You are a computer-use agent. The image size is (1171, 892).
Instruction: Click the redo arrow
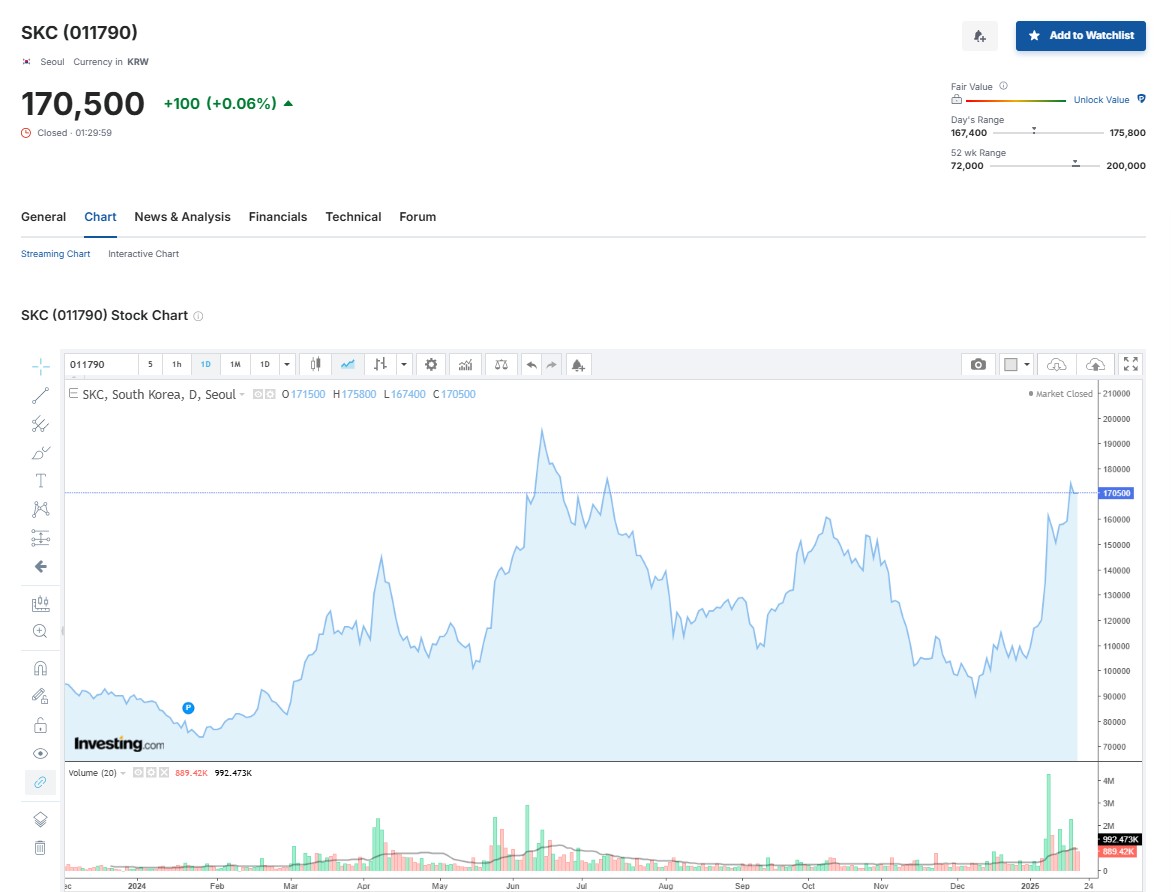[551, 365]
